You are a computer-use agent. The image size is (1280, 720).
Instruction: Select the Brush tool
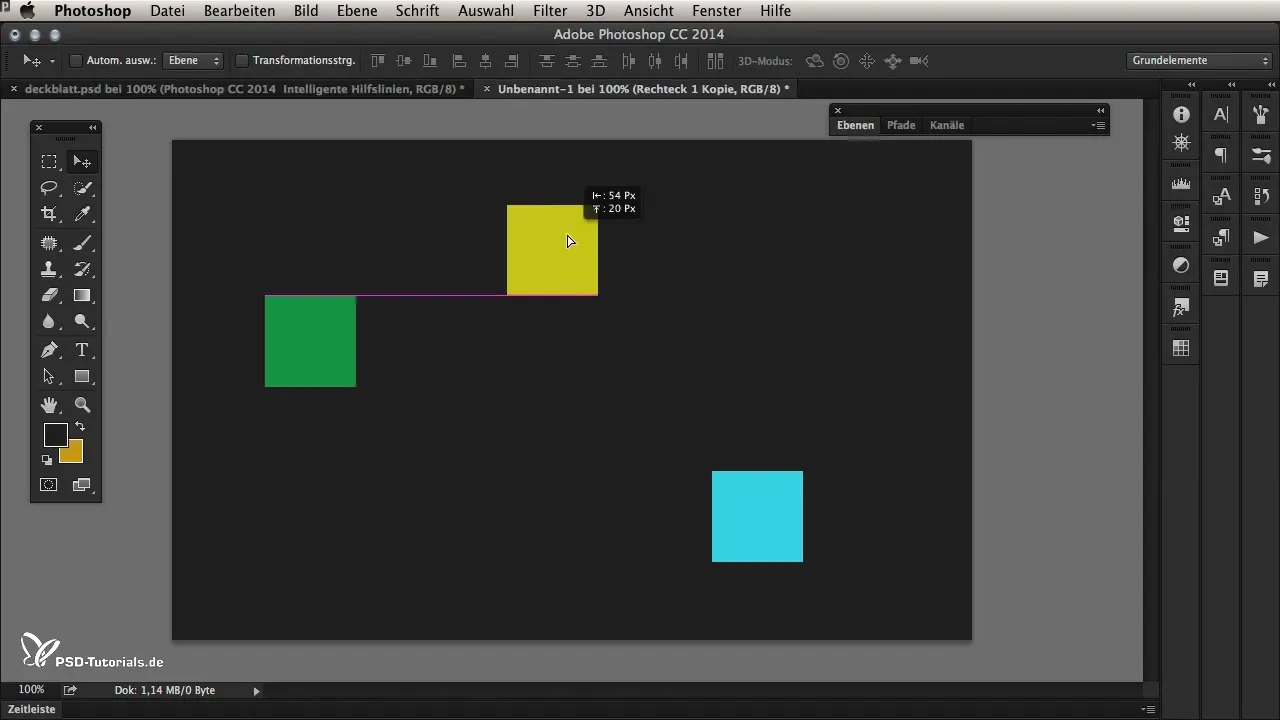[x=82, y=242]
